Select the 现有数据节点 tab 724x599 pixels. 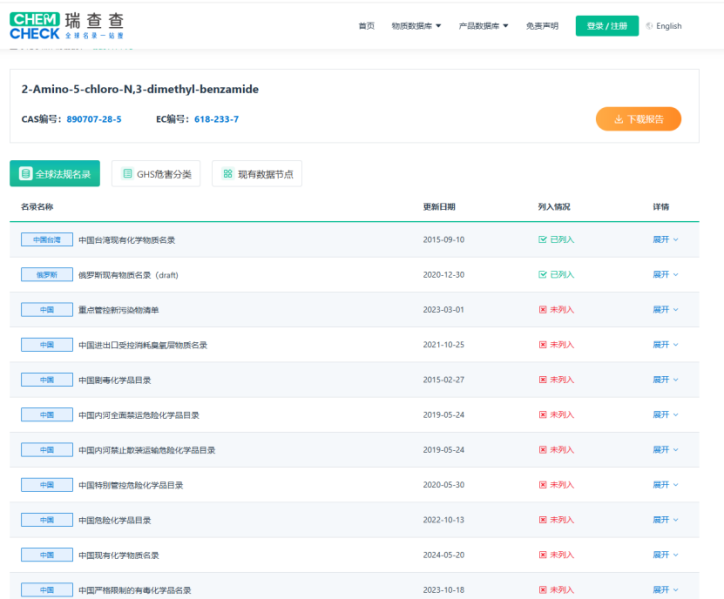[x=257, y=174]
